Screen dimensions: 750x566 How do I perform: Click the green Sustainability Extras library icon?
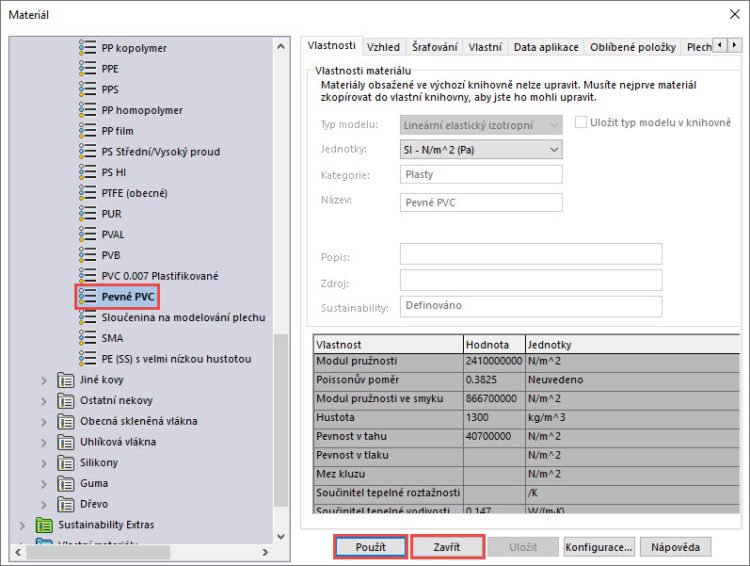pyautogui.click(x=44, y=525)
